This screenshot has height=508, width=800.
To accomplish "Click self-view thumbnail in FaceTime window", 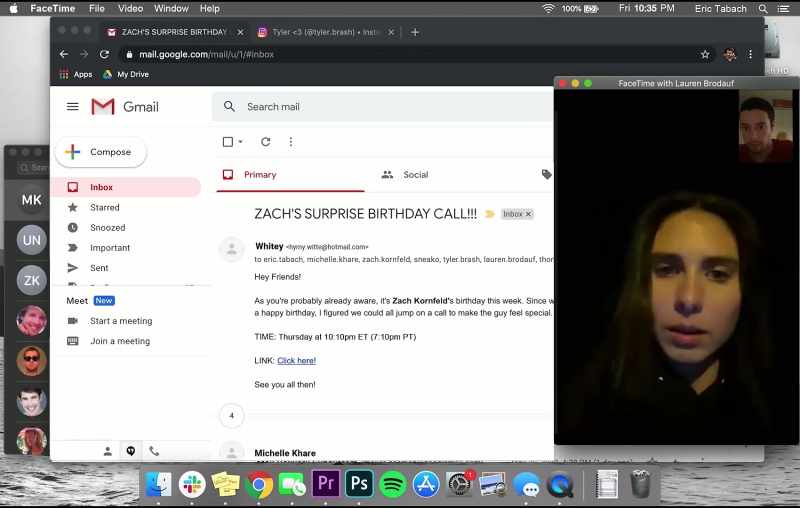I will [x=766, y=127].
